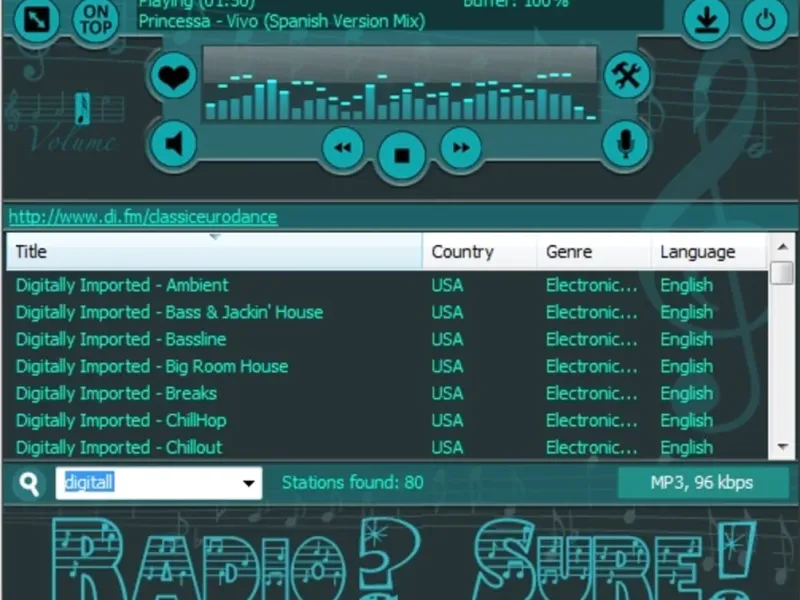The width and height of the screenshot is (800, 600).
Task: Click the compact view resize arrow icon
Action: click(37, 20)
